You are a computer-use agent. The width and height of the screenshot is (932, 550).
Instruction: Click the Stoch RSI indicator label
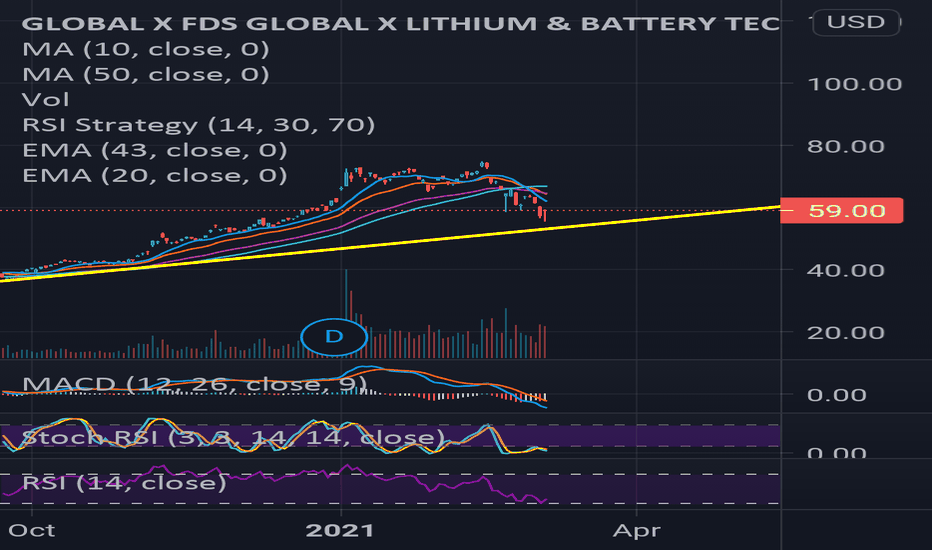pos(233,438)
